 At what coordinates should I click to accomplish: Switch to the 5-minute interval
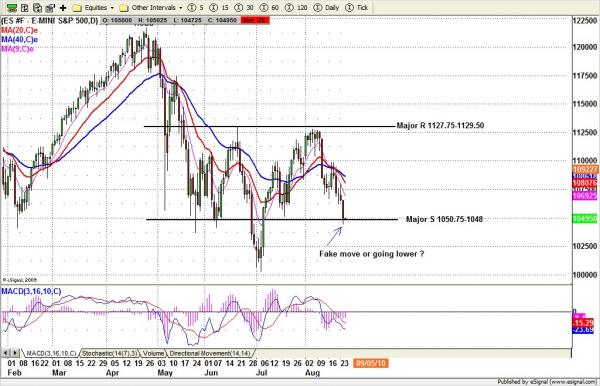tap(196, 8)
